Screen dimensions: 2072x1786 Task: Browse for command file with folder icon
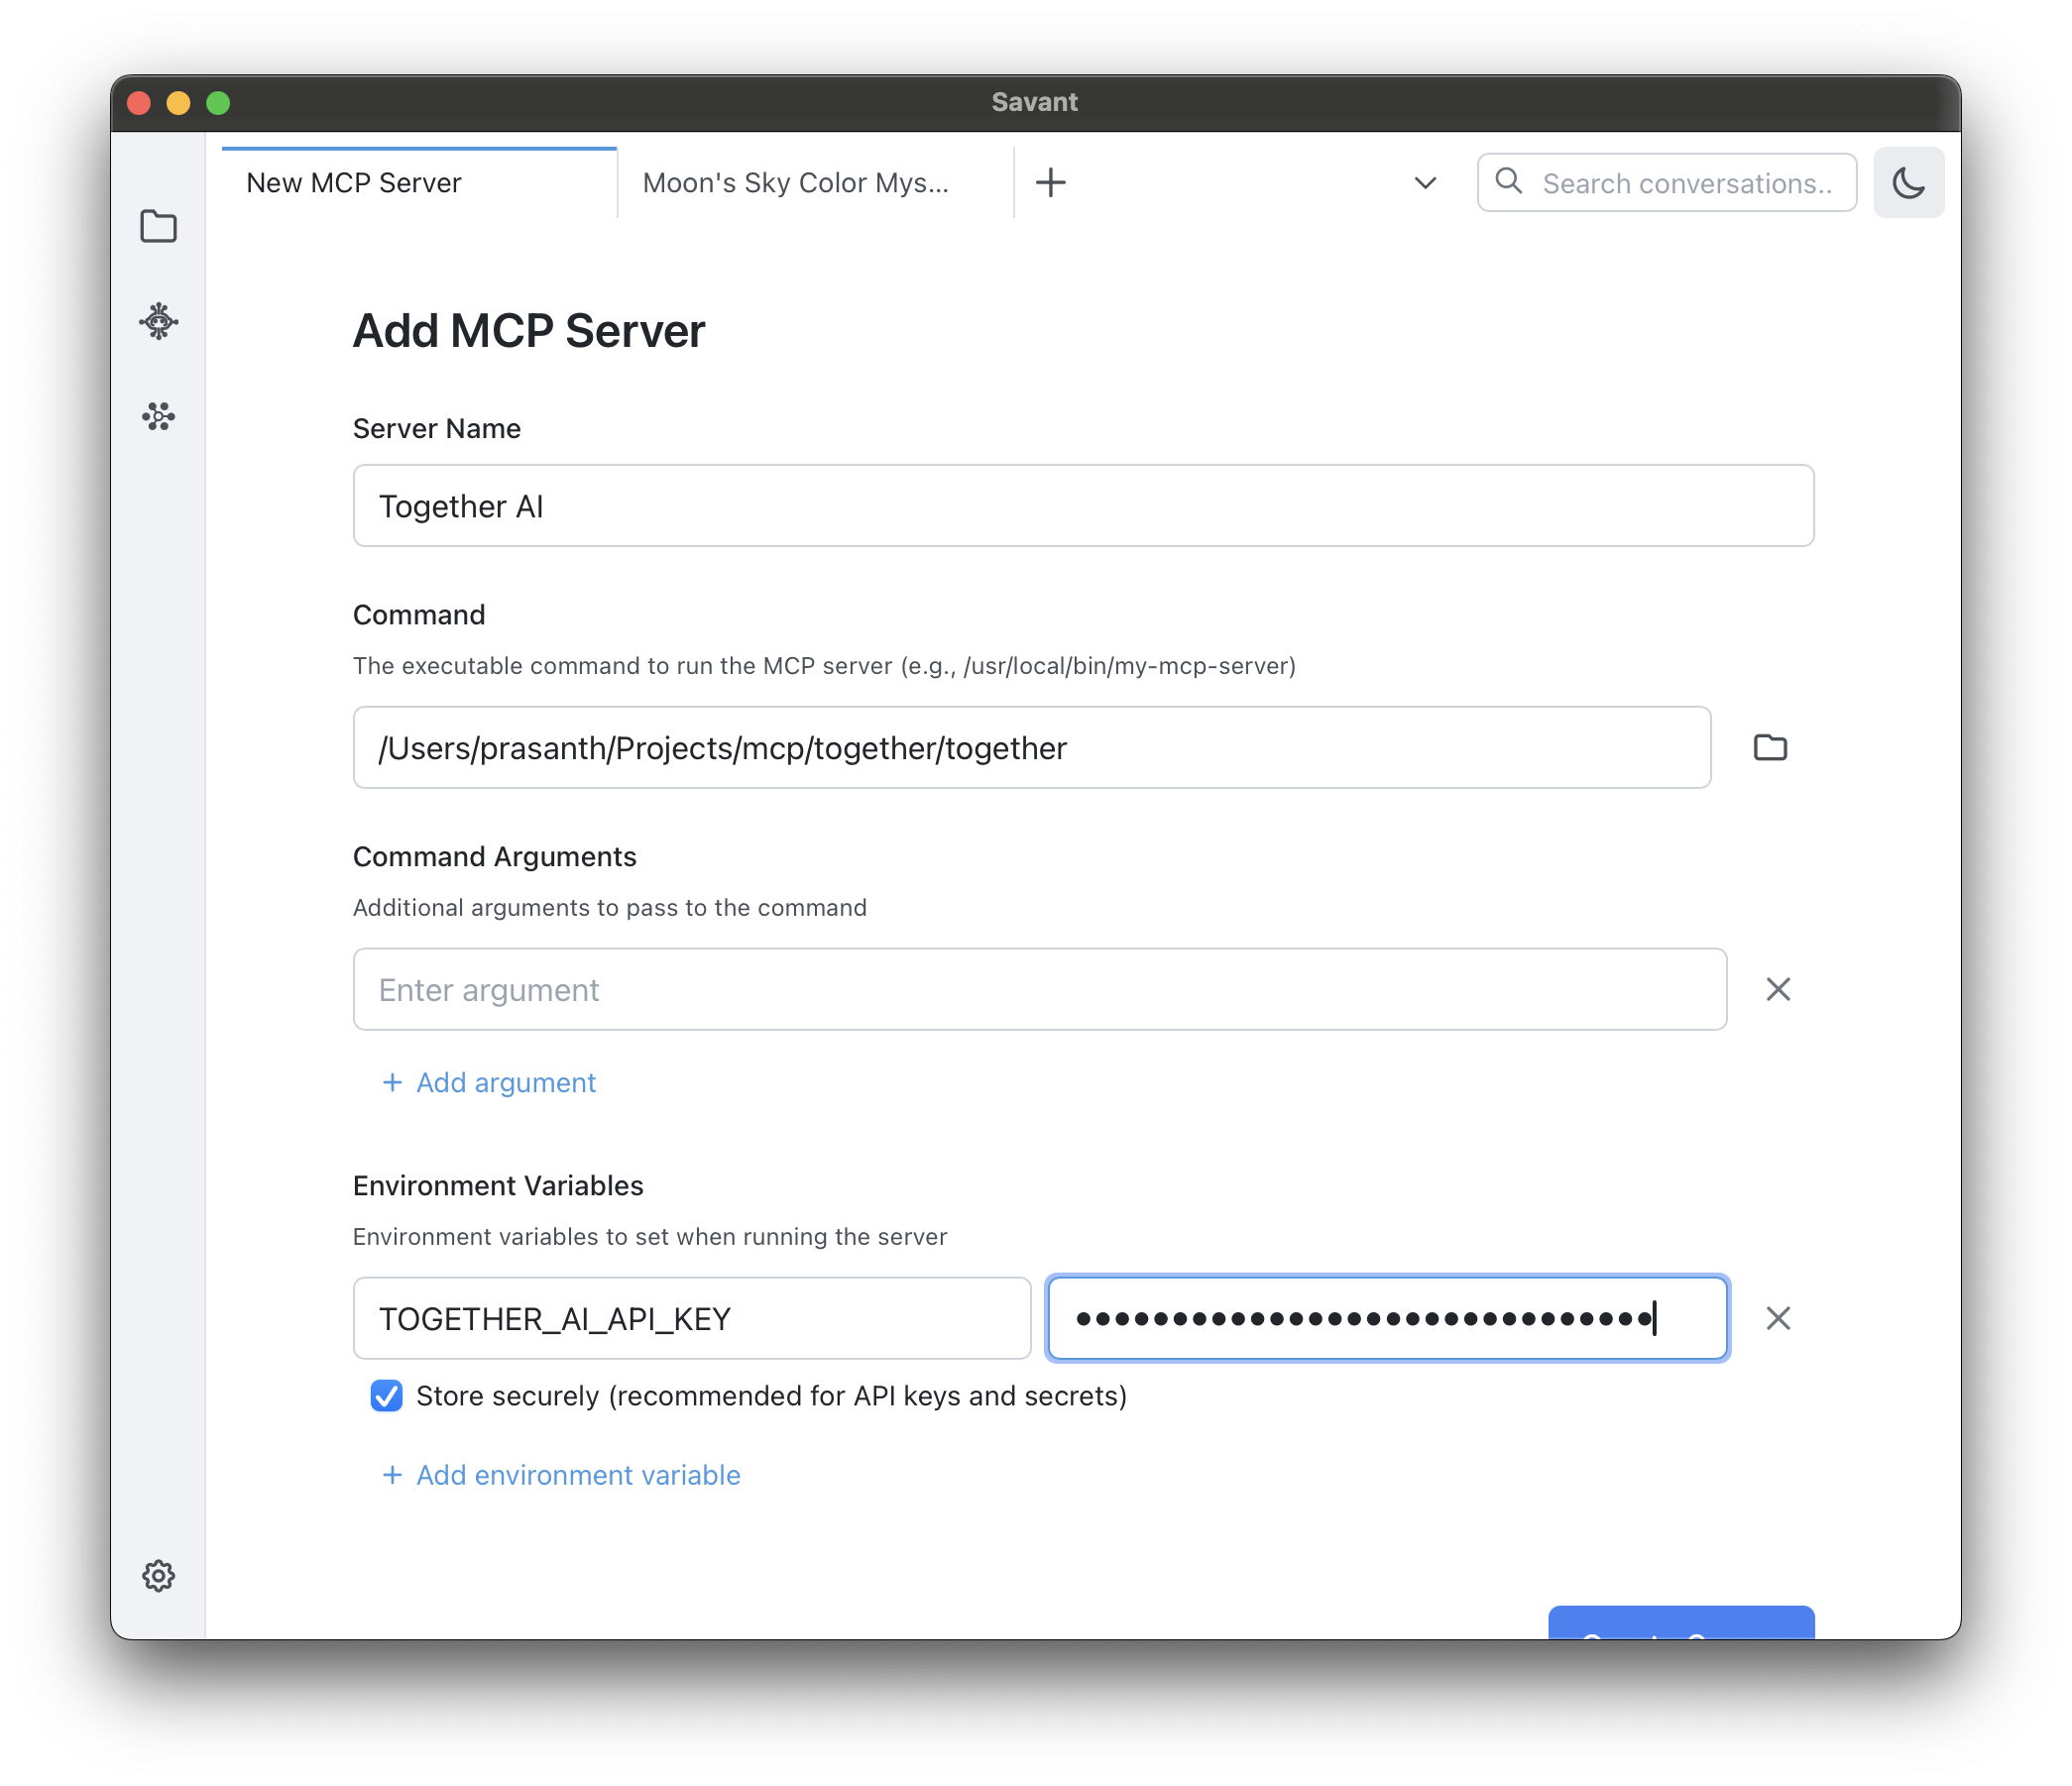pos(1770,748)
